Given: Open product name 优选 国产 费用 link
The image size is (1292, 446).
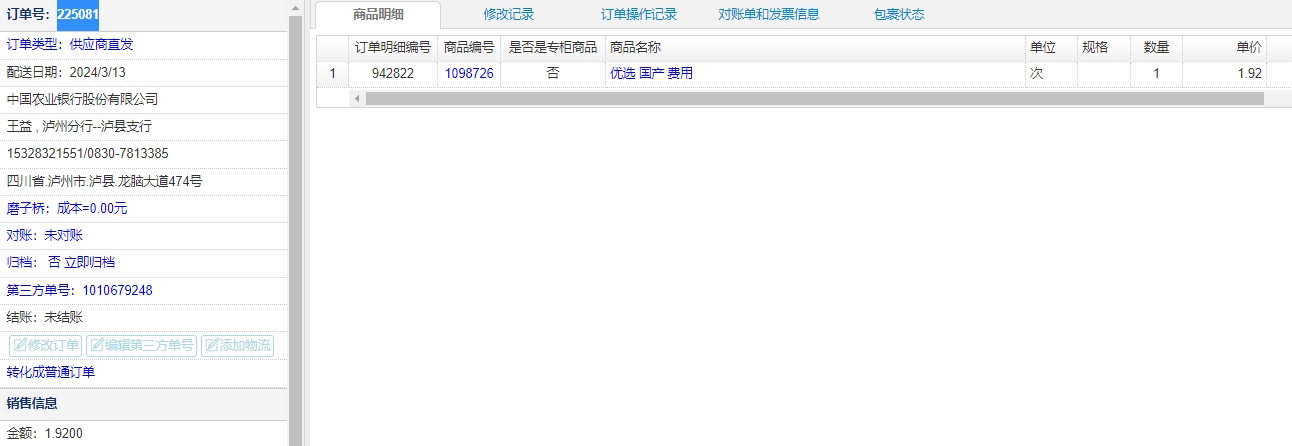Looking at the screenshot, I should tap(651, 73).
